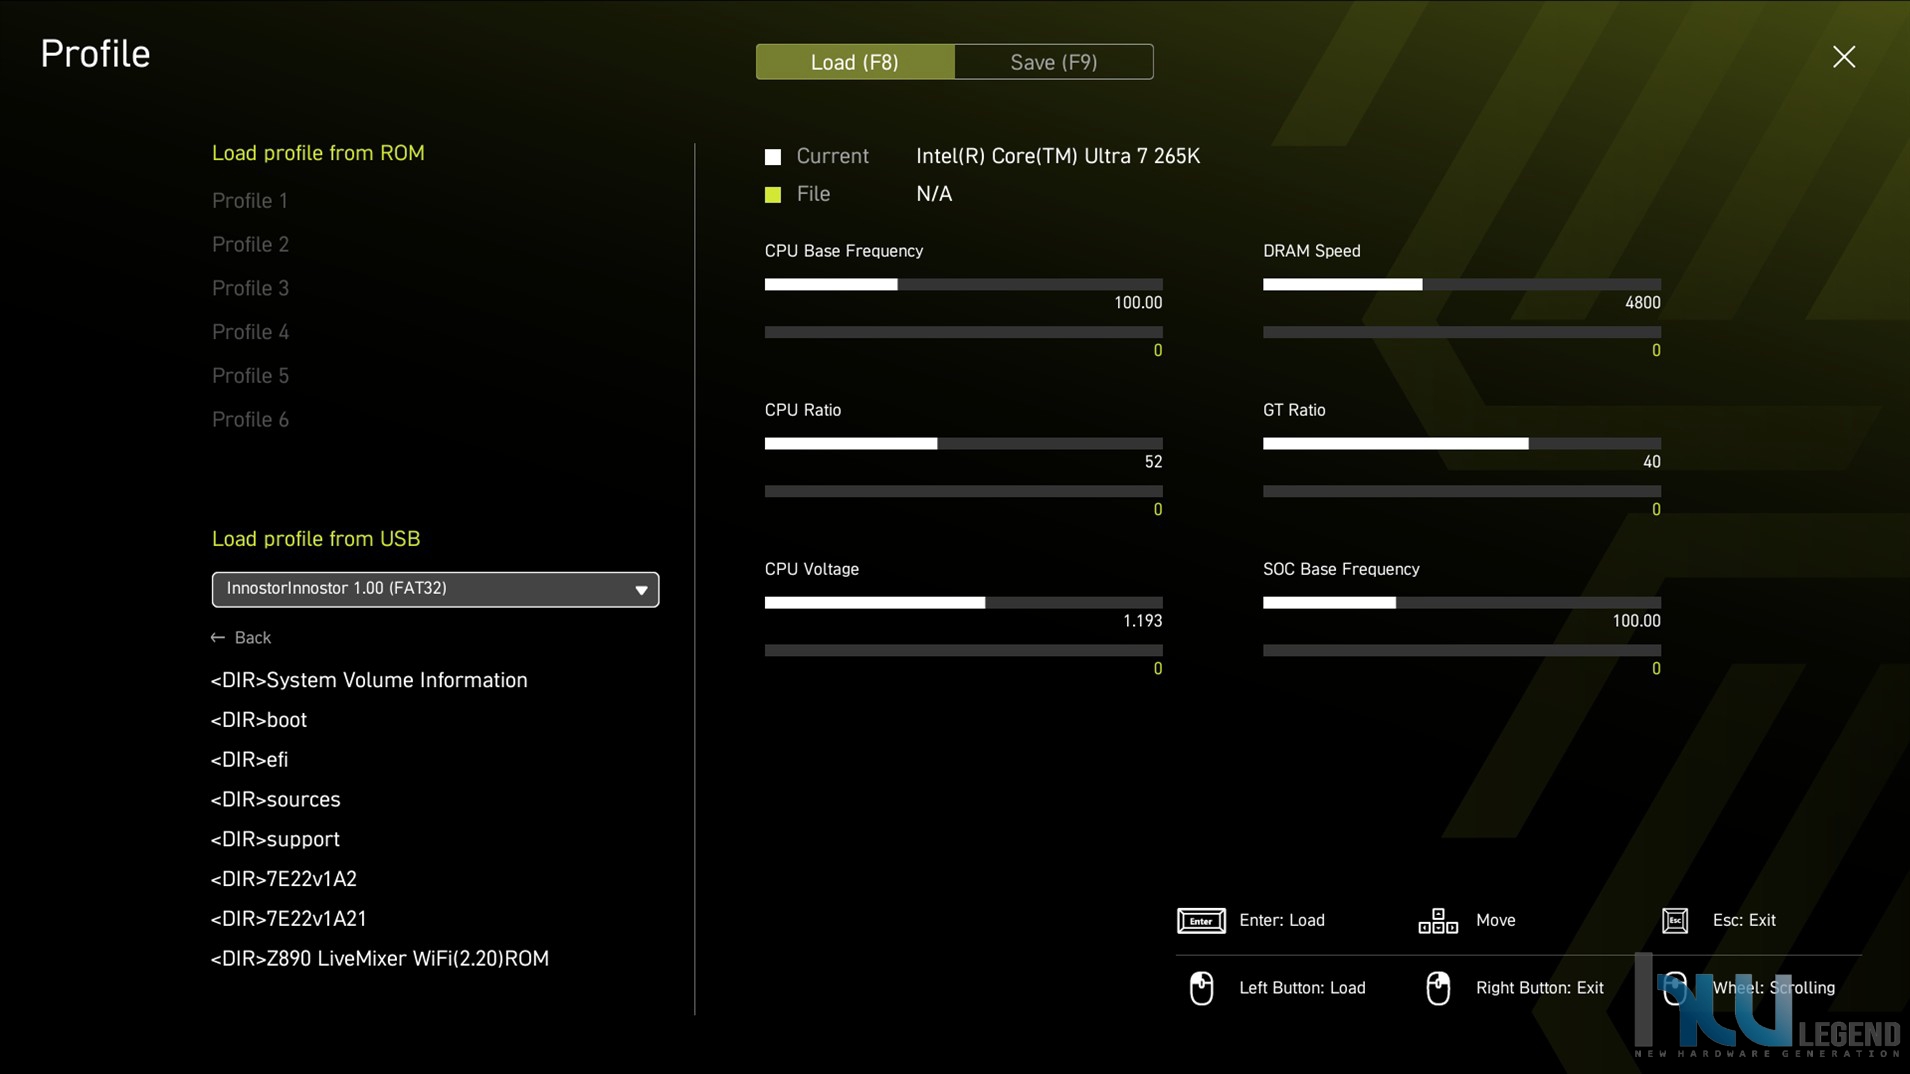Click the Enter: Load hint label
Viewport: 1910px width, 1074px height.
1282,920
